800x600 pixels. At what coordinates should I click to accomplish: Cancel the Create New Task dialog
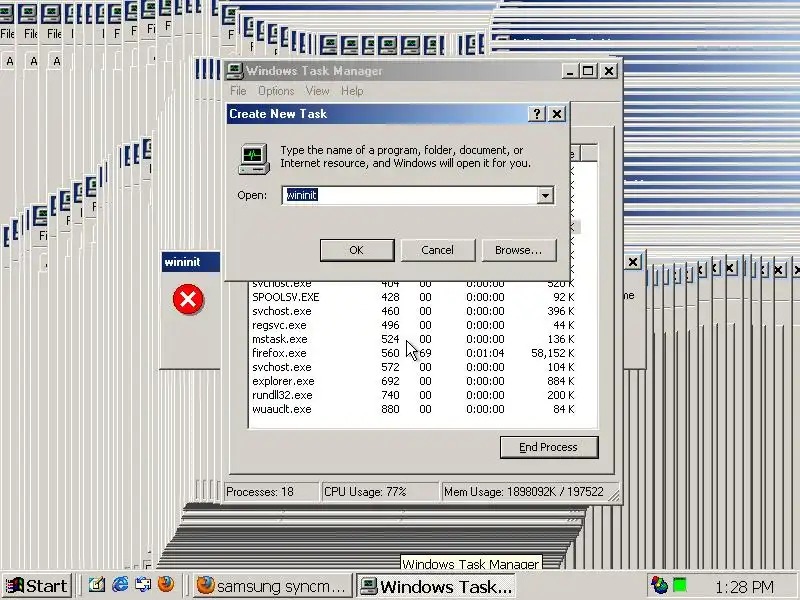pyautogui.click(x=437, y=250)
